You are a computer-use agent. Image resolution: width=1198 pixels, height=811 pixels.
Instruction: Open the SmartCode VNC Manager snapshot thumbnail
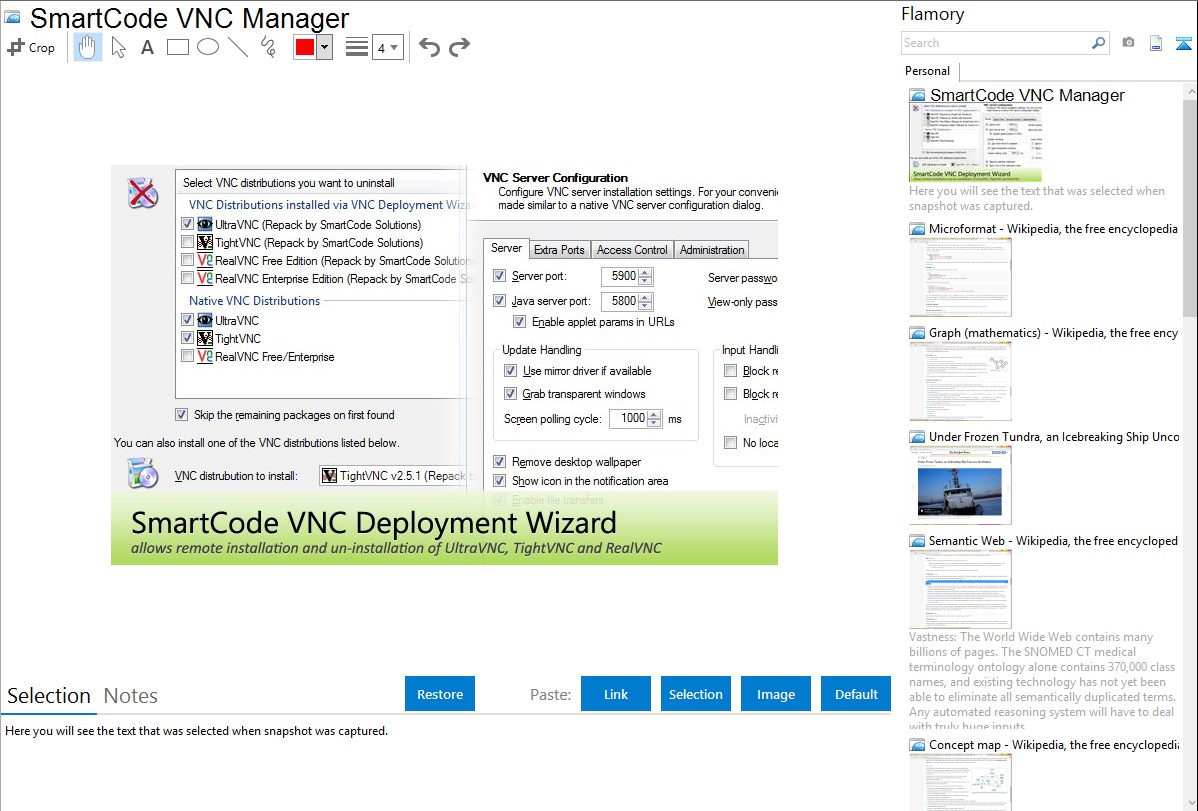coord(976,143)
